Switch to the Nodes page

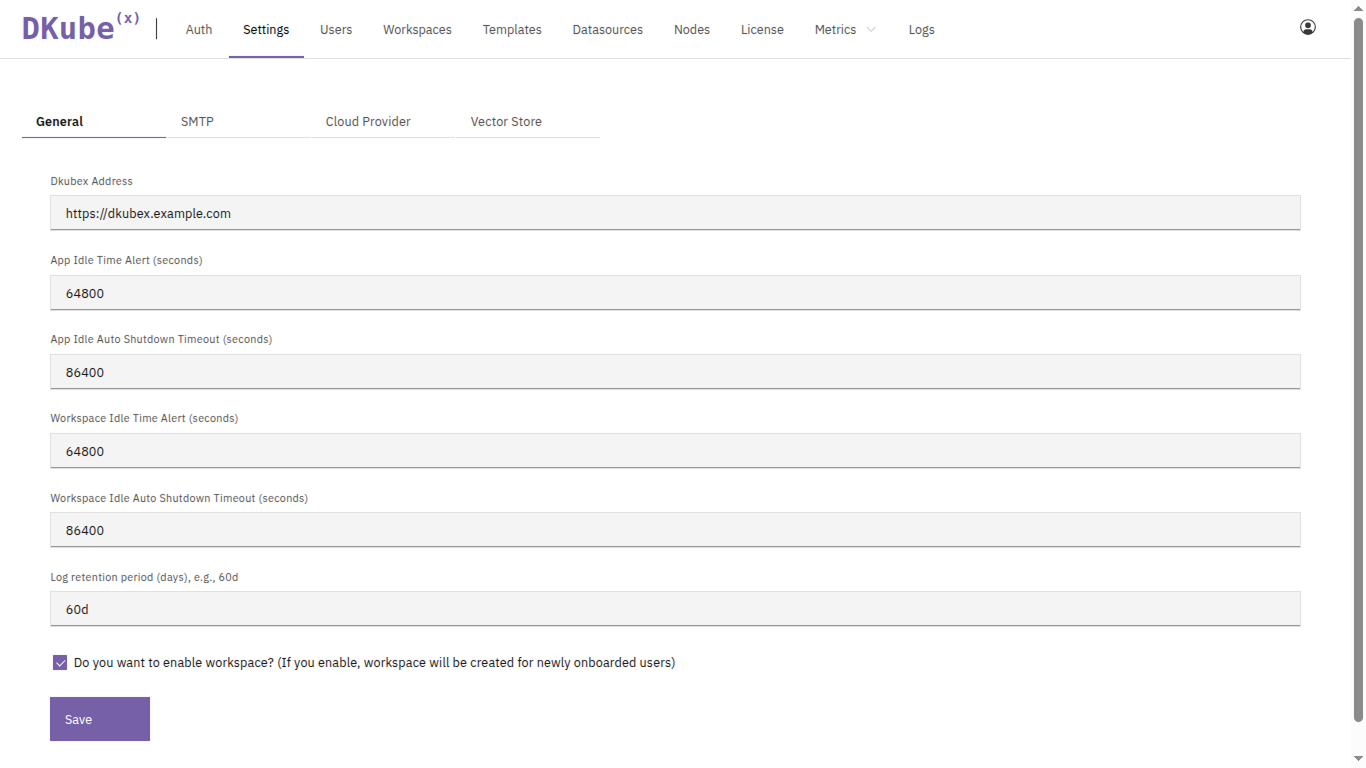(691, 30)
